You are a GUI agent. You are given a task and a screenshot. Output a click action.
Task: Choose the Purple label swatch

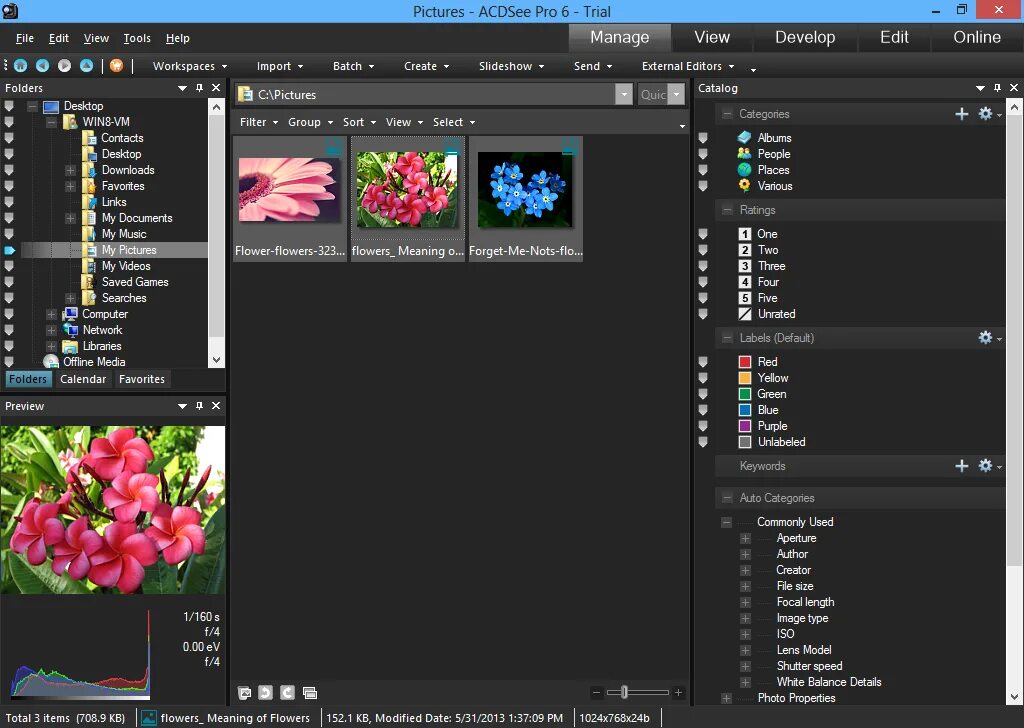click(744, 426)
